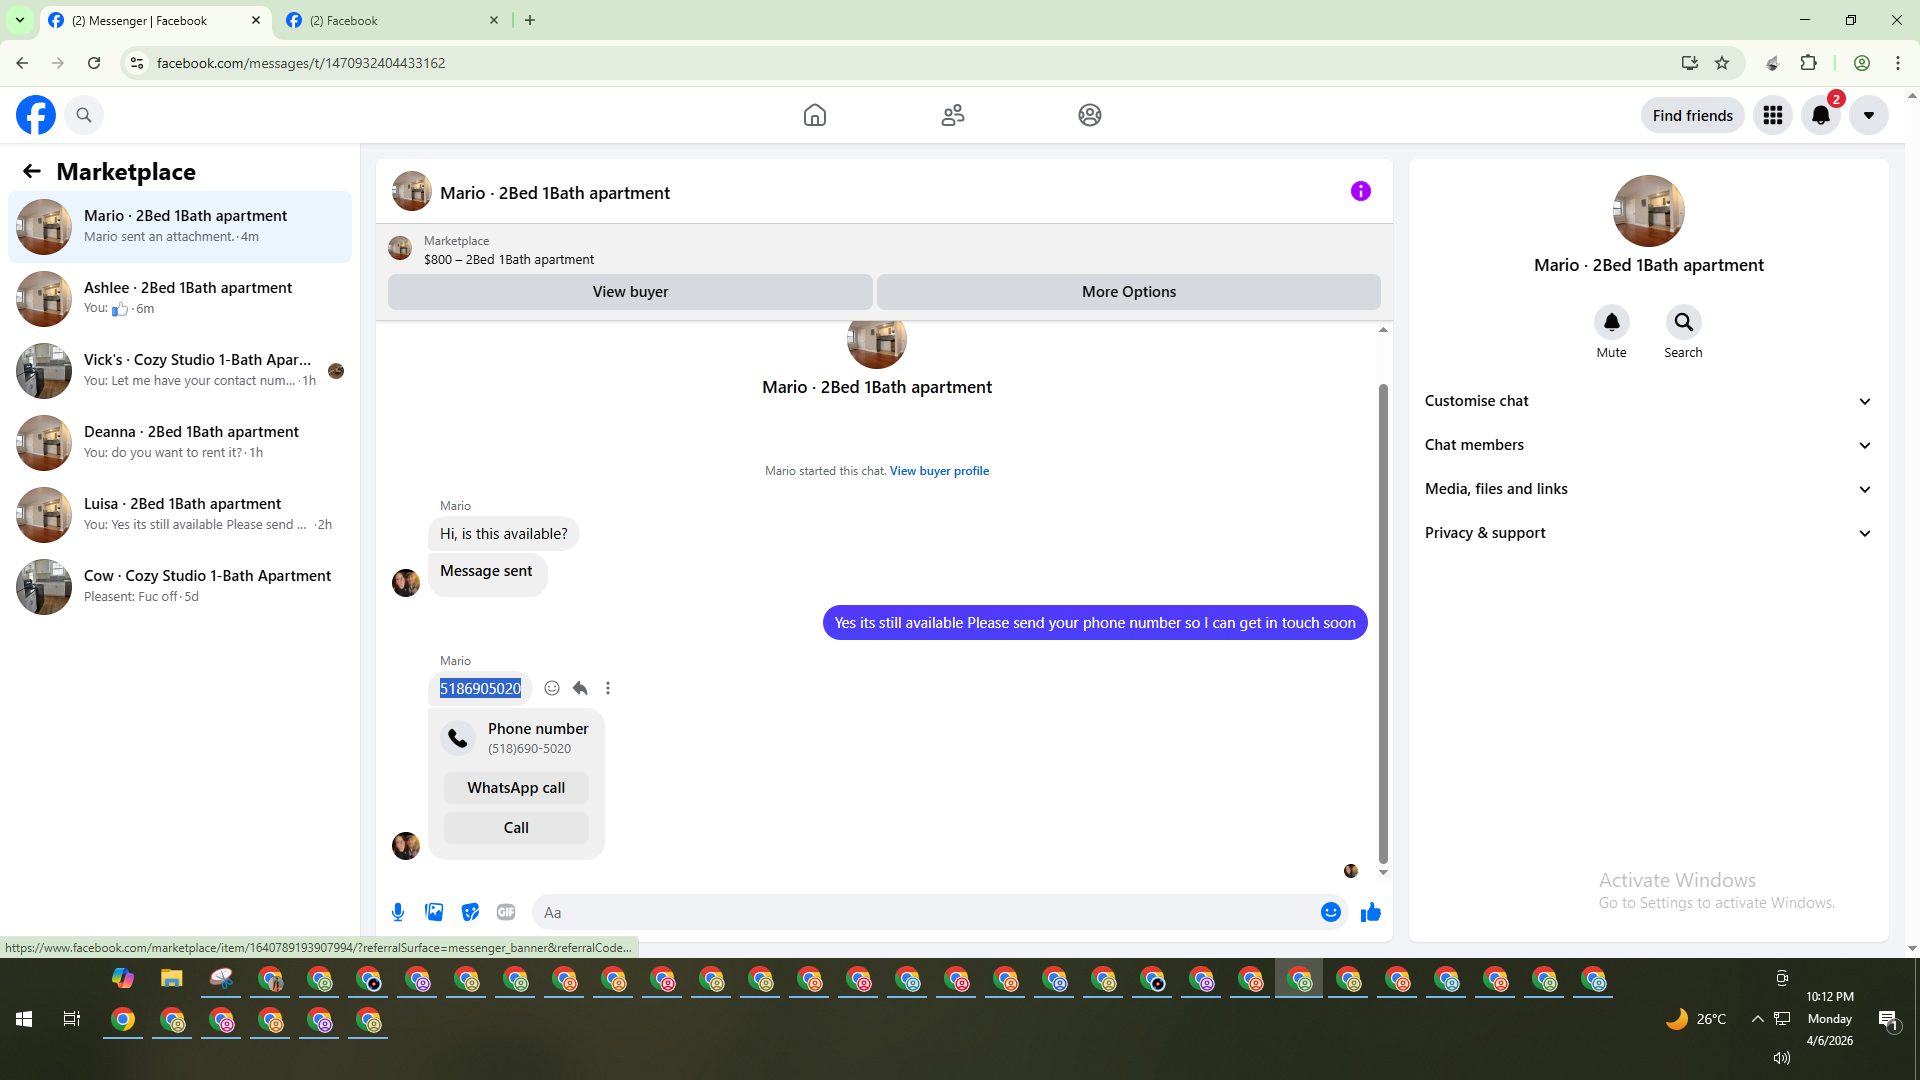Open Ashlee 2Bed 1Bath apartment conversation

tap(180, 299)
